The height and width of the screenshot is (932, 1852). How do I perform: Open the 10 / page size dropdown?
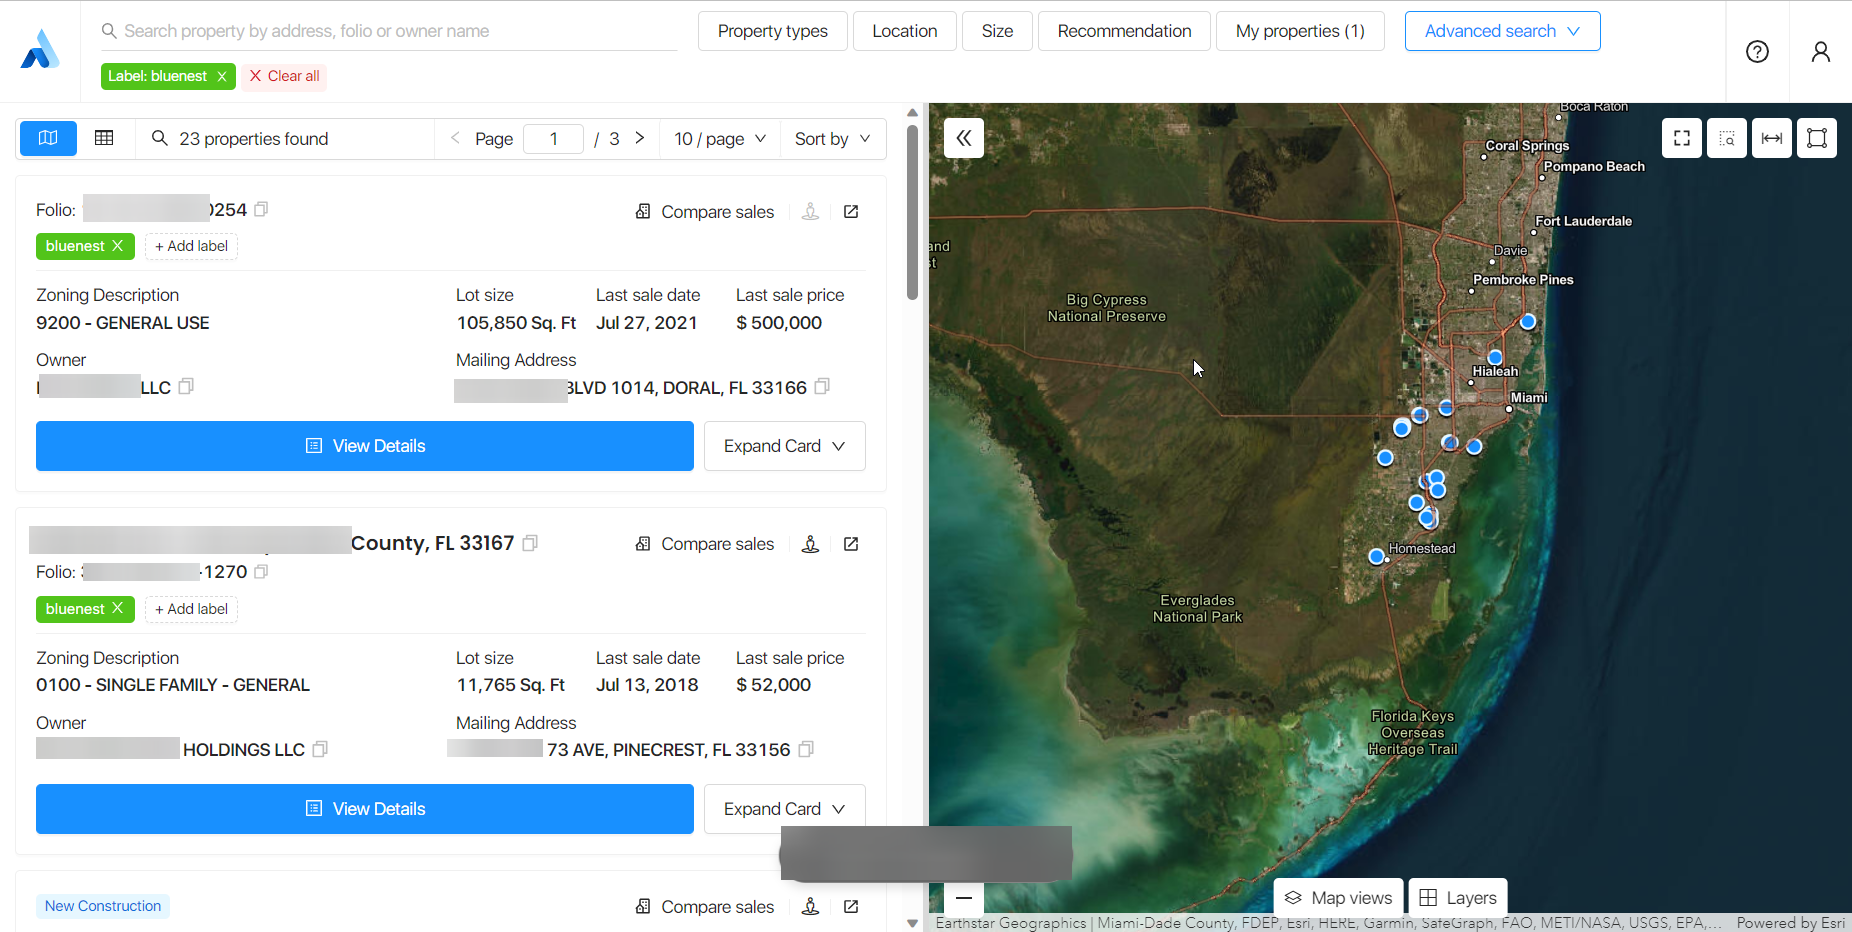(720, 139)
